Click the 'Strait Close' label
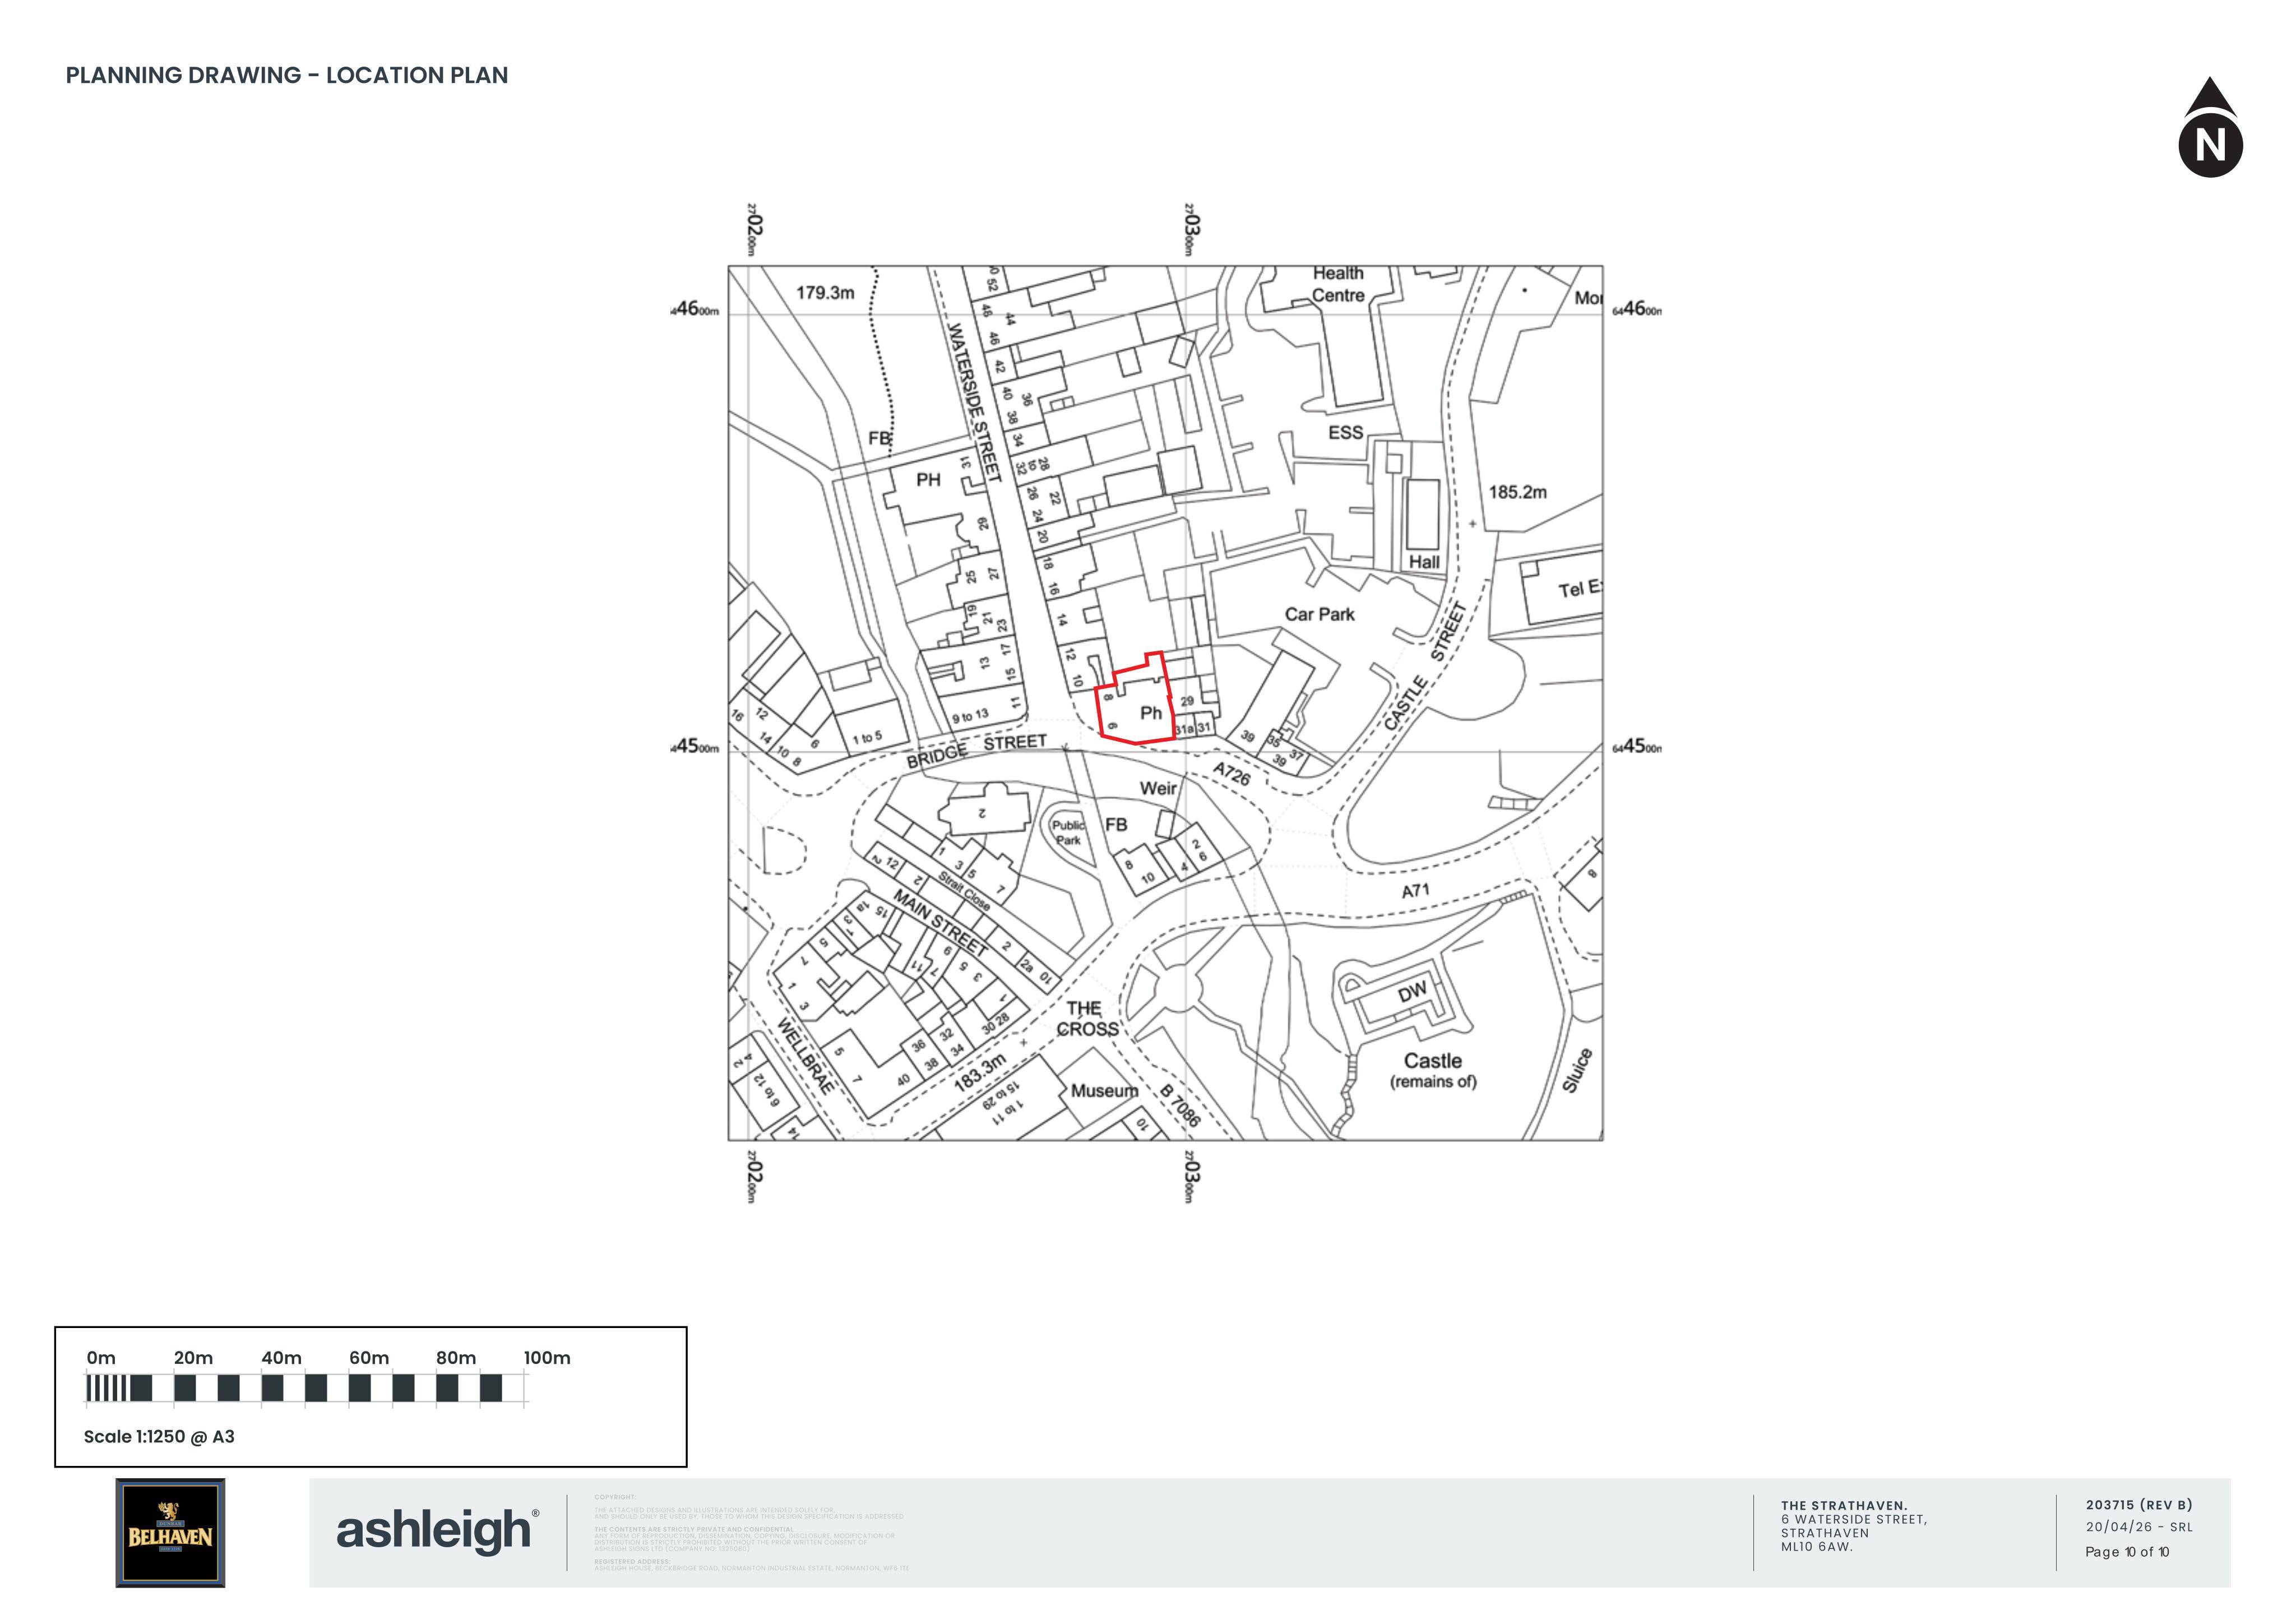Screen dimensions: 2296x1624 963,891
